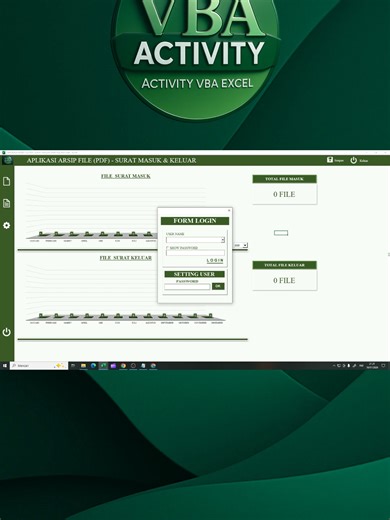Focus the login password field
Image resolution: width=390 pixels, height=520 pixels.
click(195, 253)
